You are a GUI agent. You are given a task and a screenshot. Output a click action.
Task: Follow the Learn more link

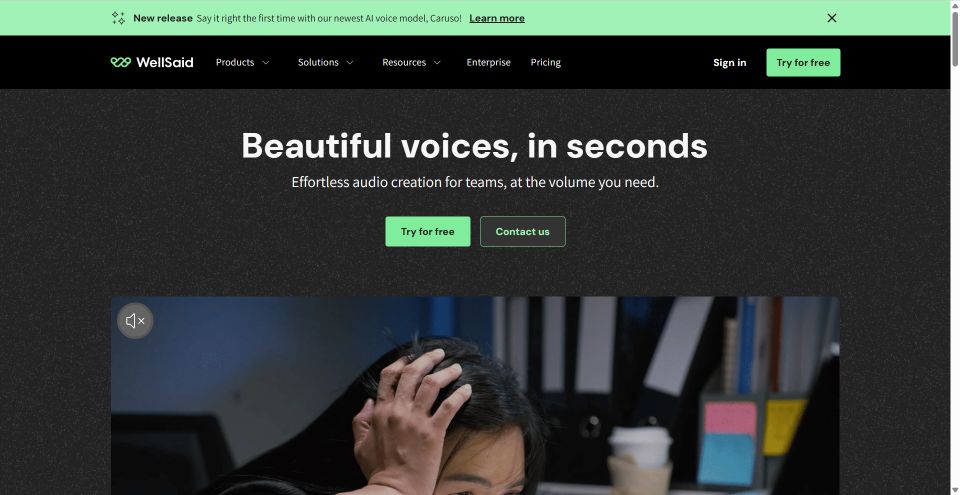(x=497, y=18)
